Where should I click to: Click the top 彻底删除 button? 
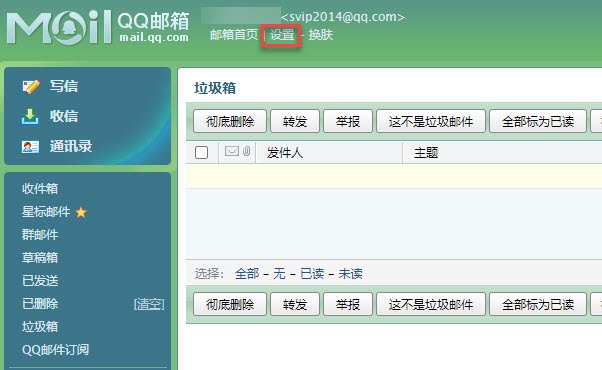click(x=230, y=121)
